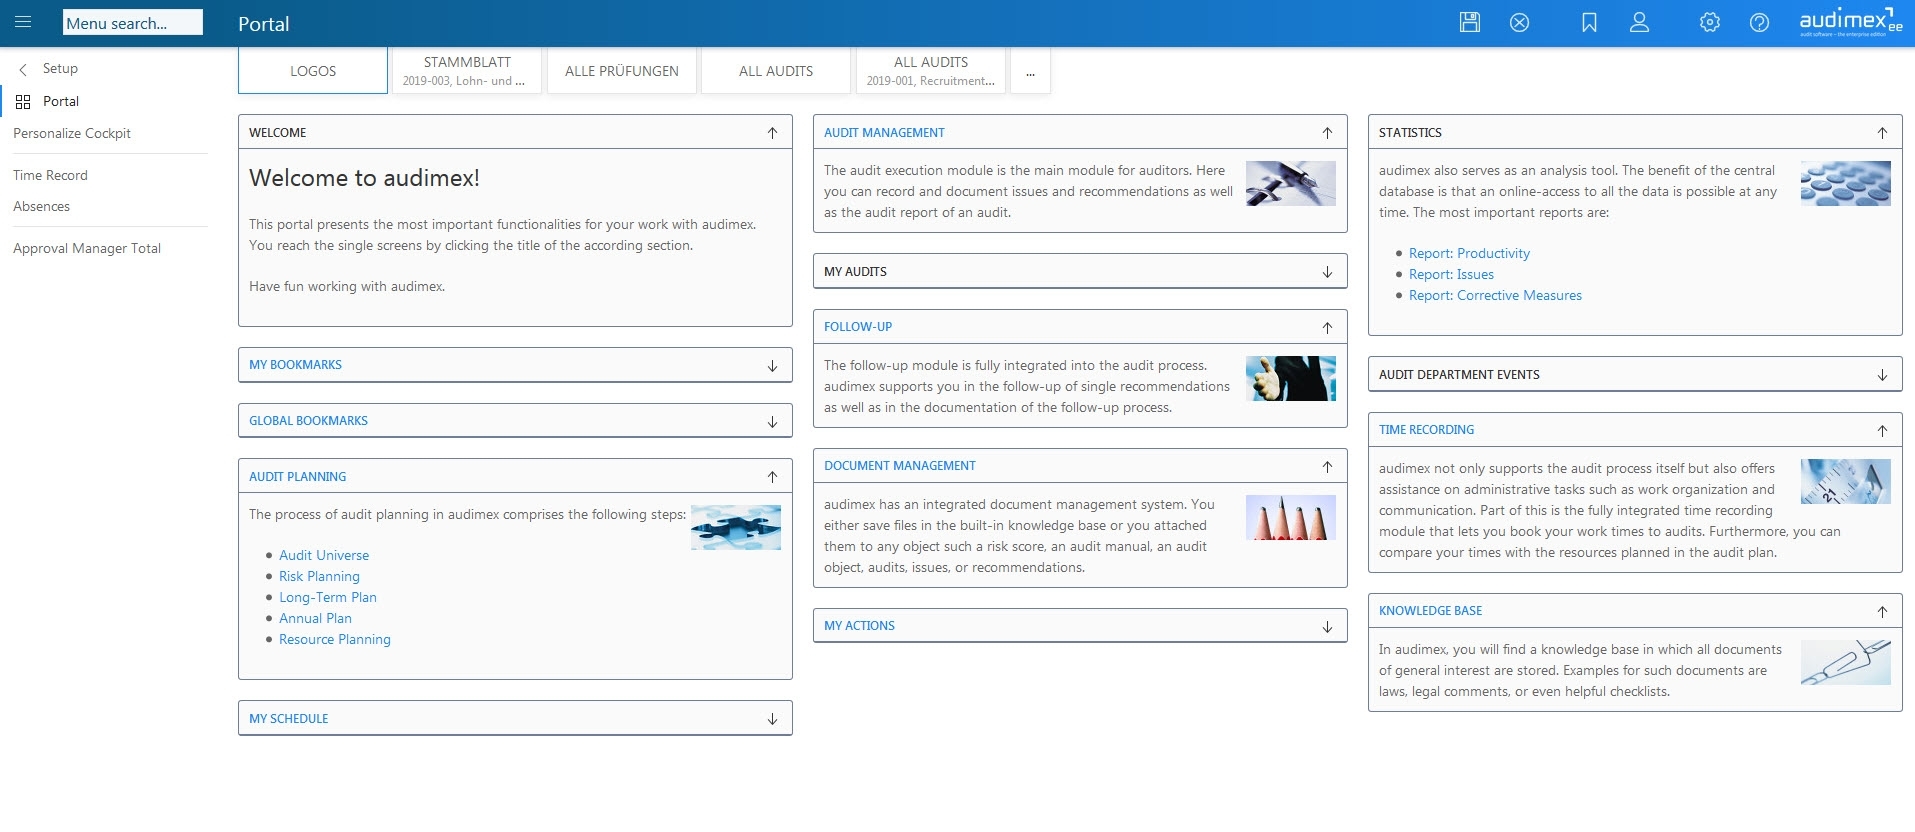This screenshot has width=1915, height=832.
Task: Expand the My Actions panel
Action: 1327,626
